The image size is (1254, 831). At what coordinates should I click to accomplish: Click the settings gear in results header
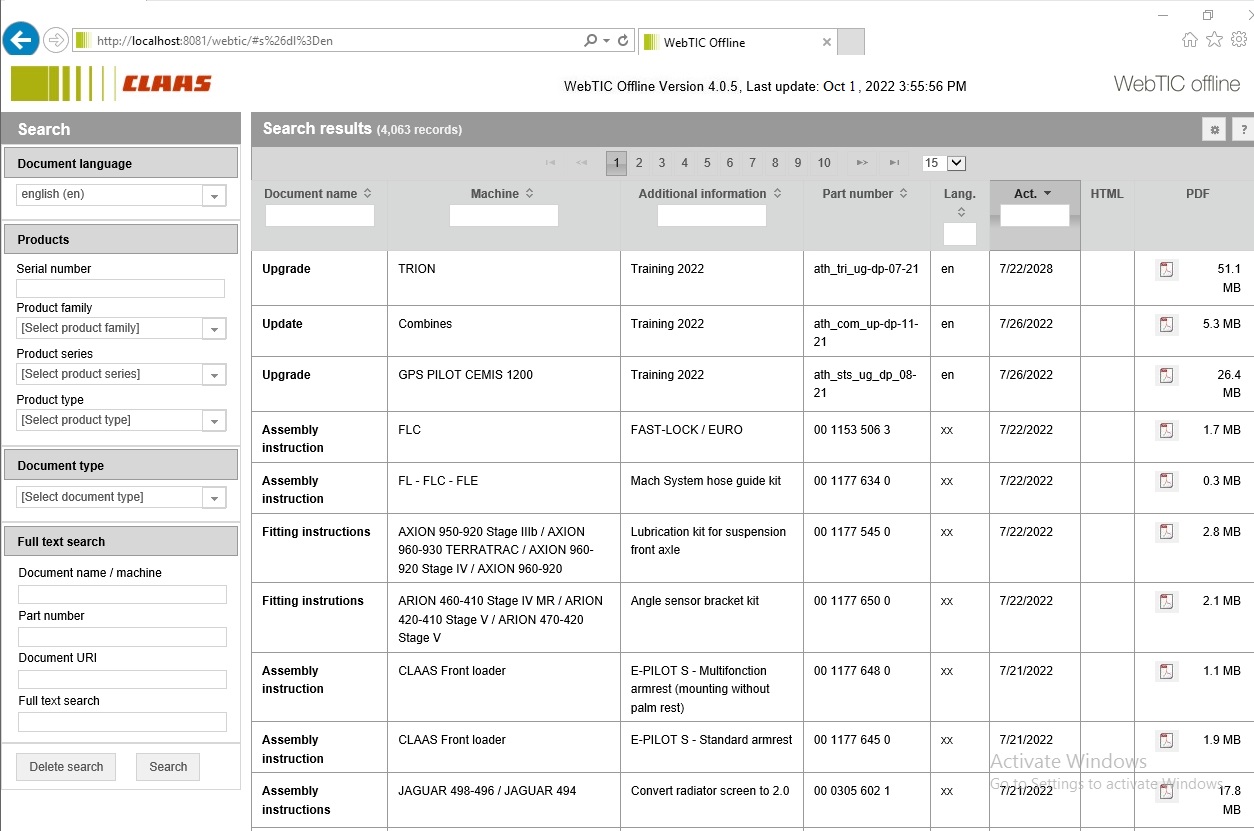pos(1215,129)
